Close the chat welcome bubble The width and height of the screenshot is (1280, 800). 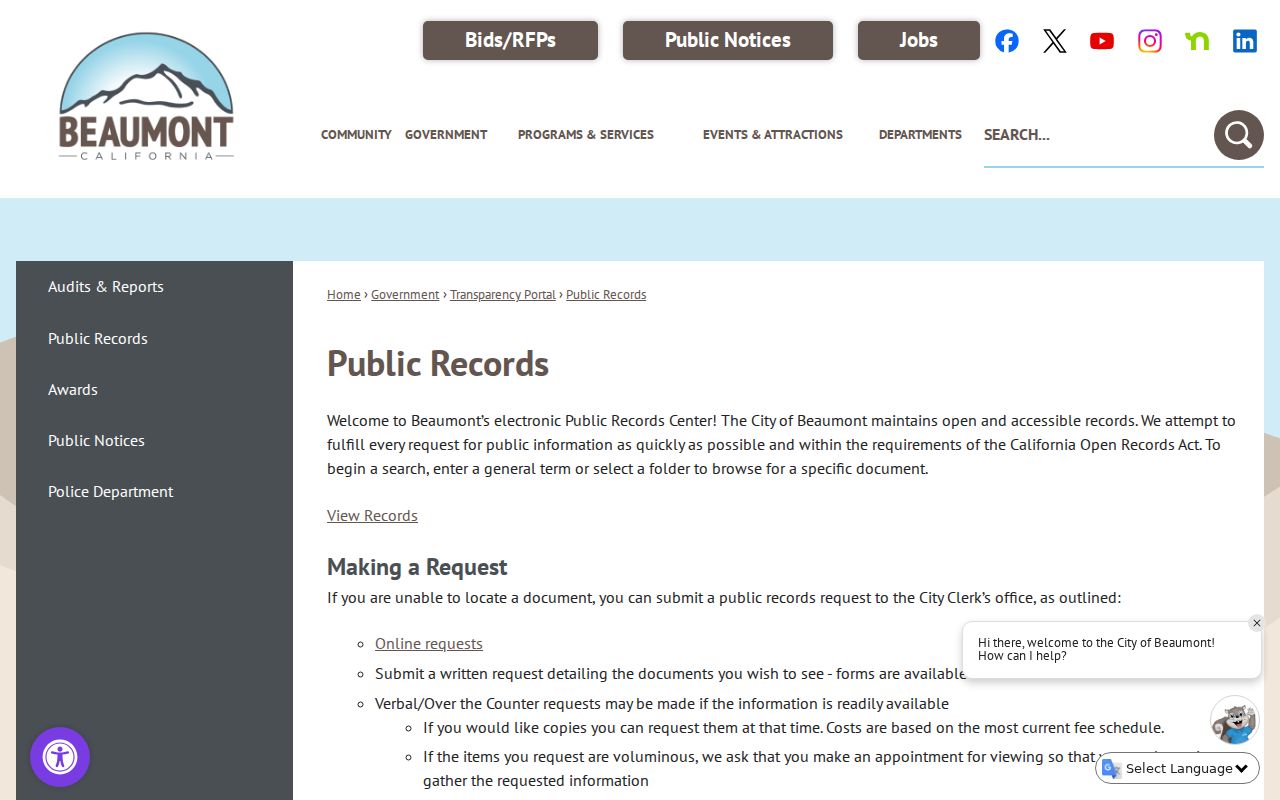coord(1257,623)
